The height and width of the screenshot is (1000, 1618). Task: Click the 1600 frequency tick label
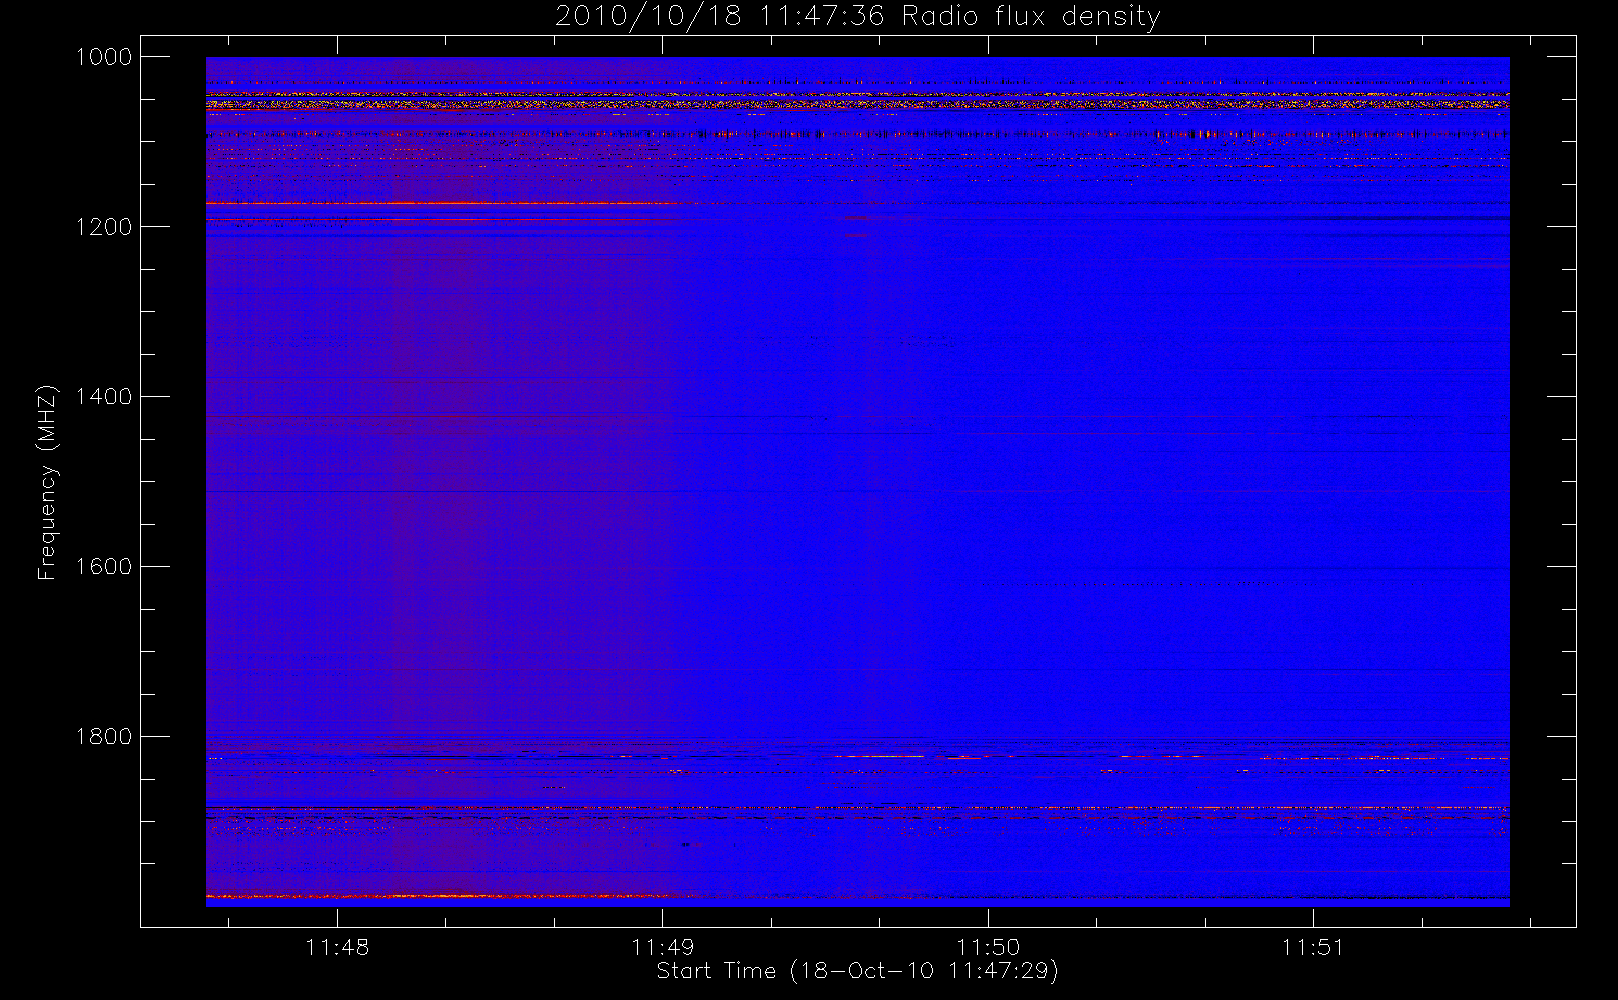(x=104, y=567)
